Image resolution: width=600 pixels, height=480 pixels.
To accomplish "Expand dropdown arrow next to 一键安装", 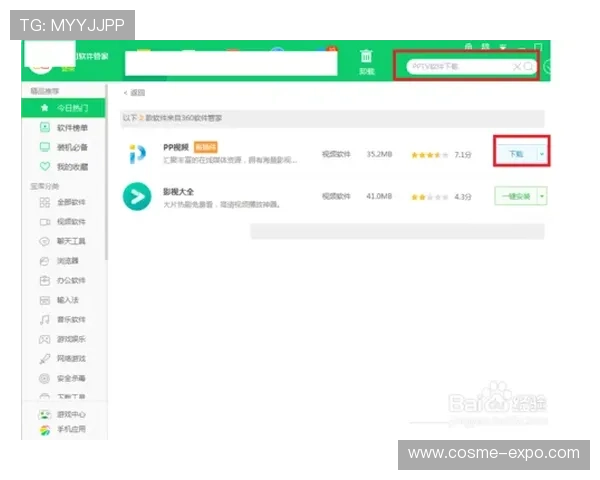I will [x=542, y=196].
